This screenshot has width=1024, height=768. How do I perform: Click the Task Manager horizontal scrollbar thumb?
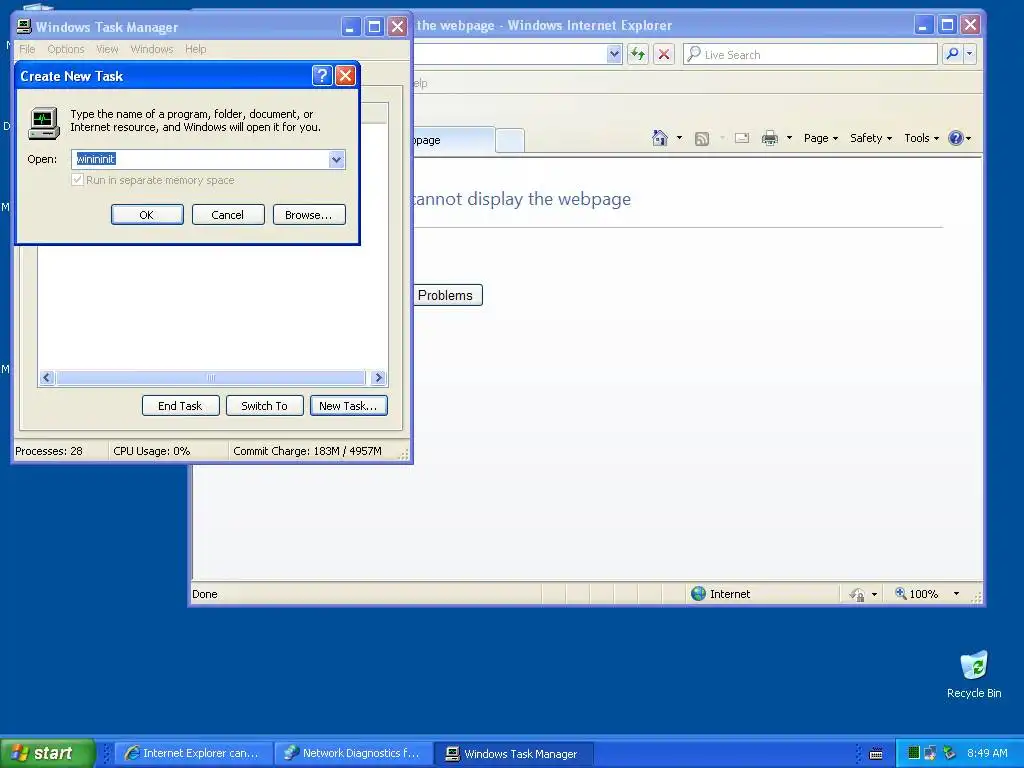point(211,377)
